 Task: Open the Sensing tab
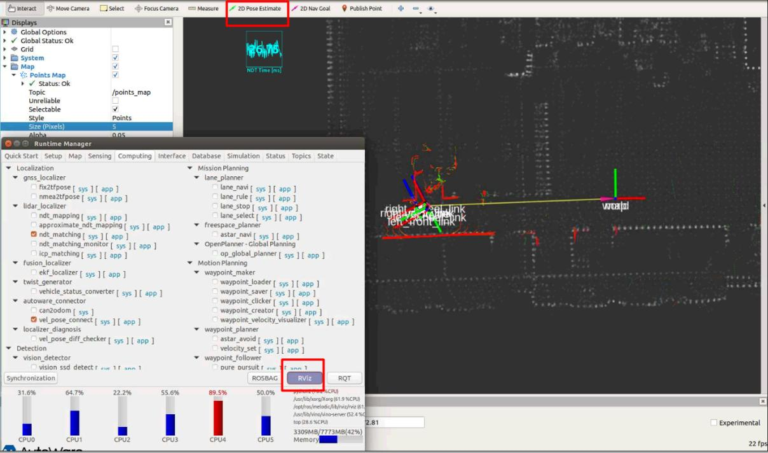[x=99, y=156]
